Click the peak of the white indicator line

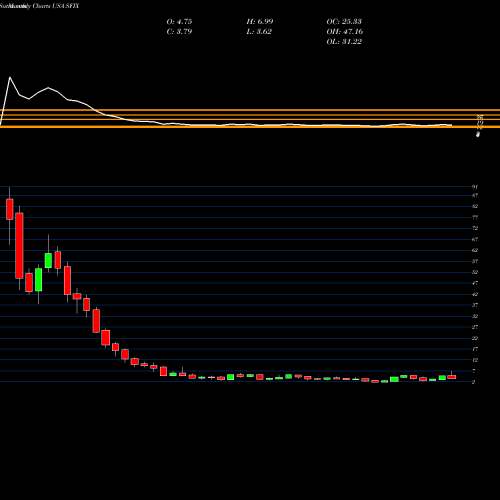click(x=10, y=77)
